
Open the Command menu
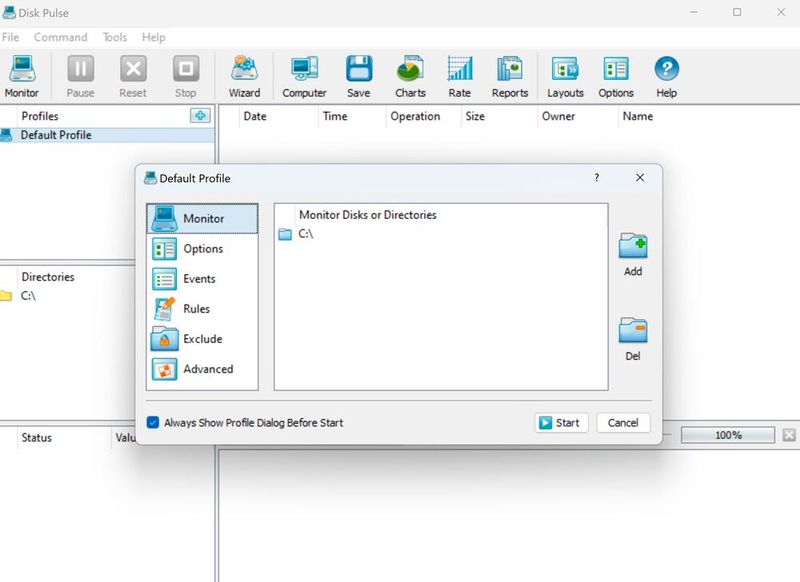click(60, 37)
